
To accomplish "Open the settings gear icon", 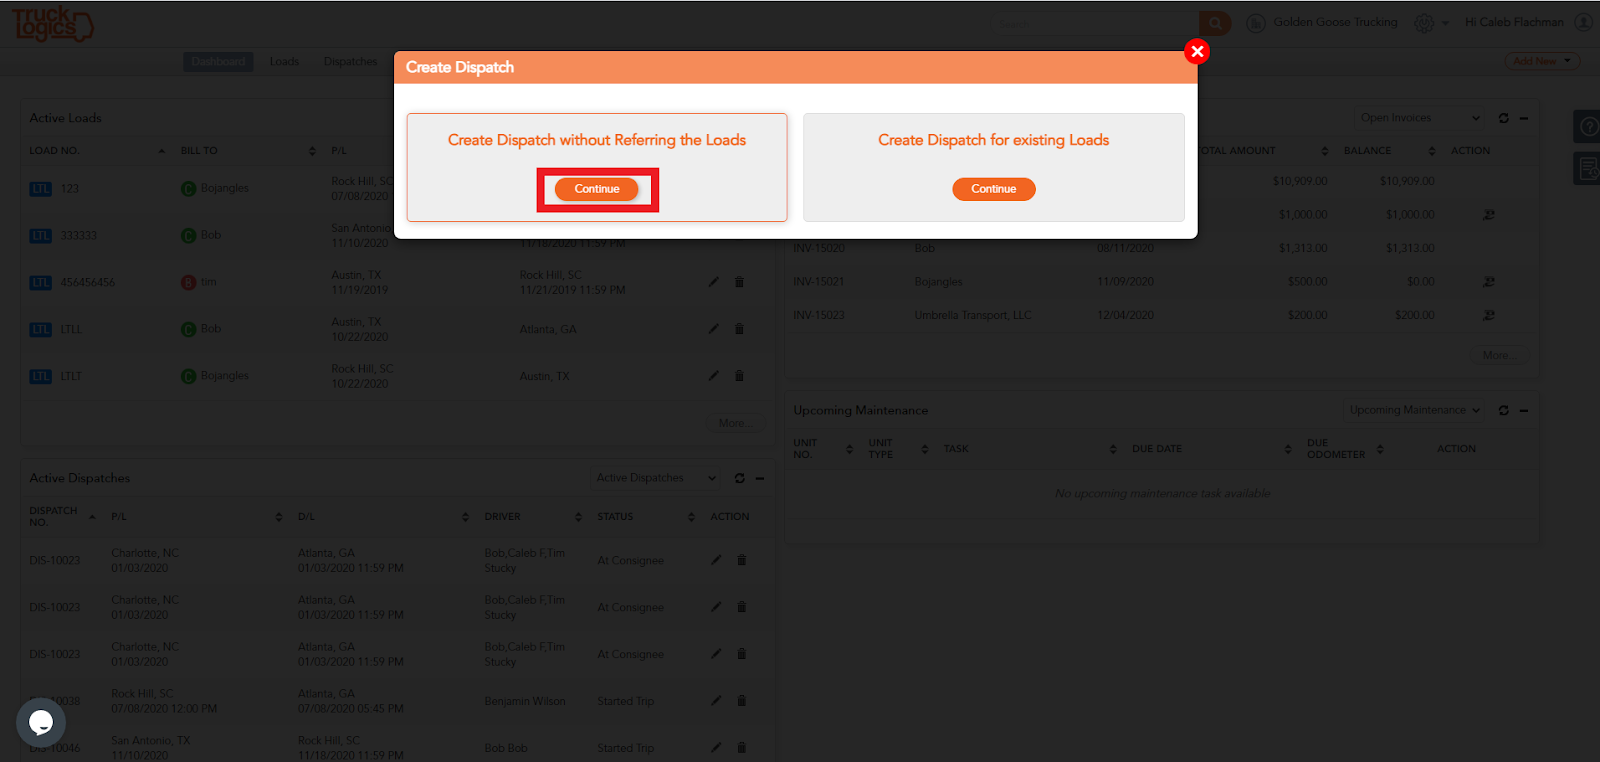I will (x=1424, y=23).
